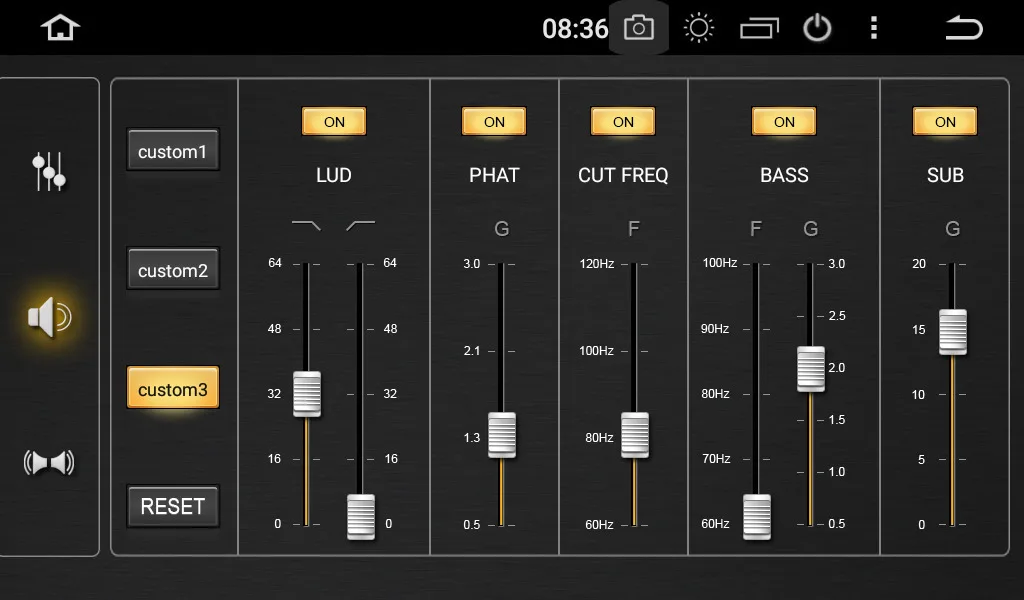Select the loudspeaker sound effects icon
This screenshot has width=1024, height=600.
tap(50, 318)
